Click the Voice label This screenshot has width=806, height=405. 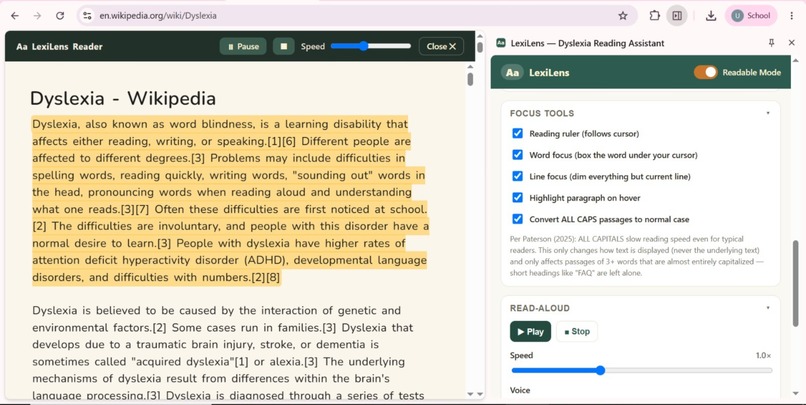point(520,390)
